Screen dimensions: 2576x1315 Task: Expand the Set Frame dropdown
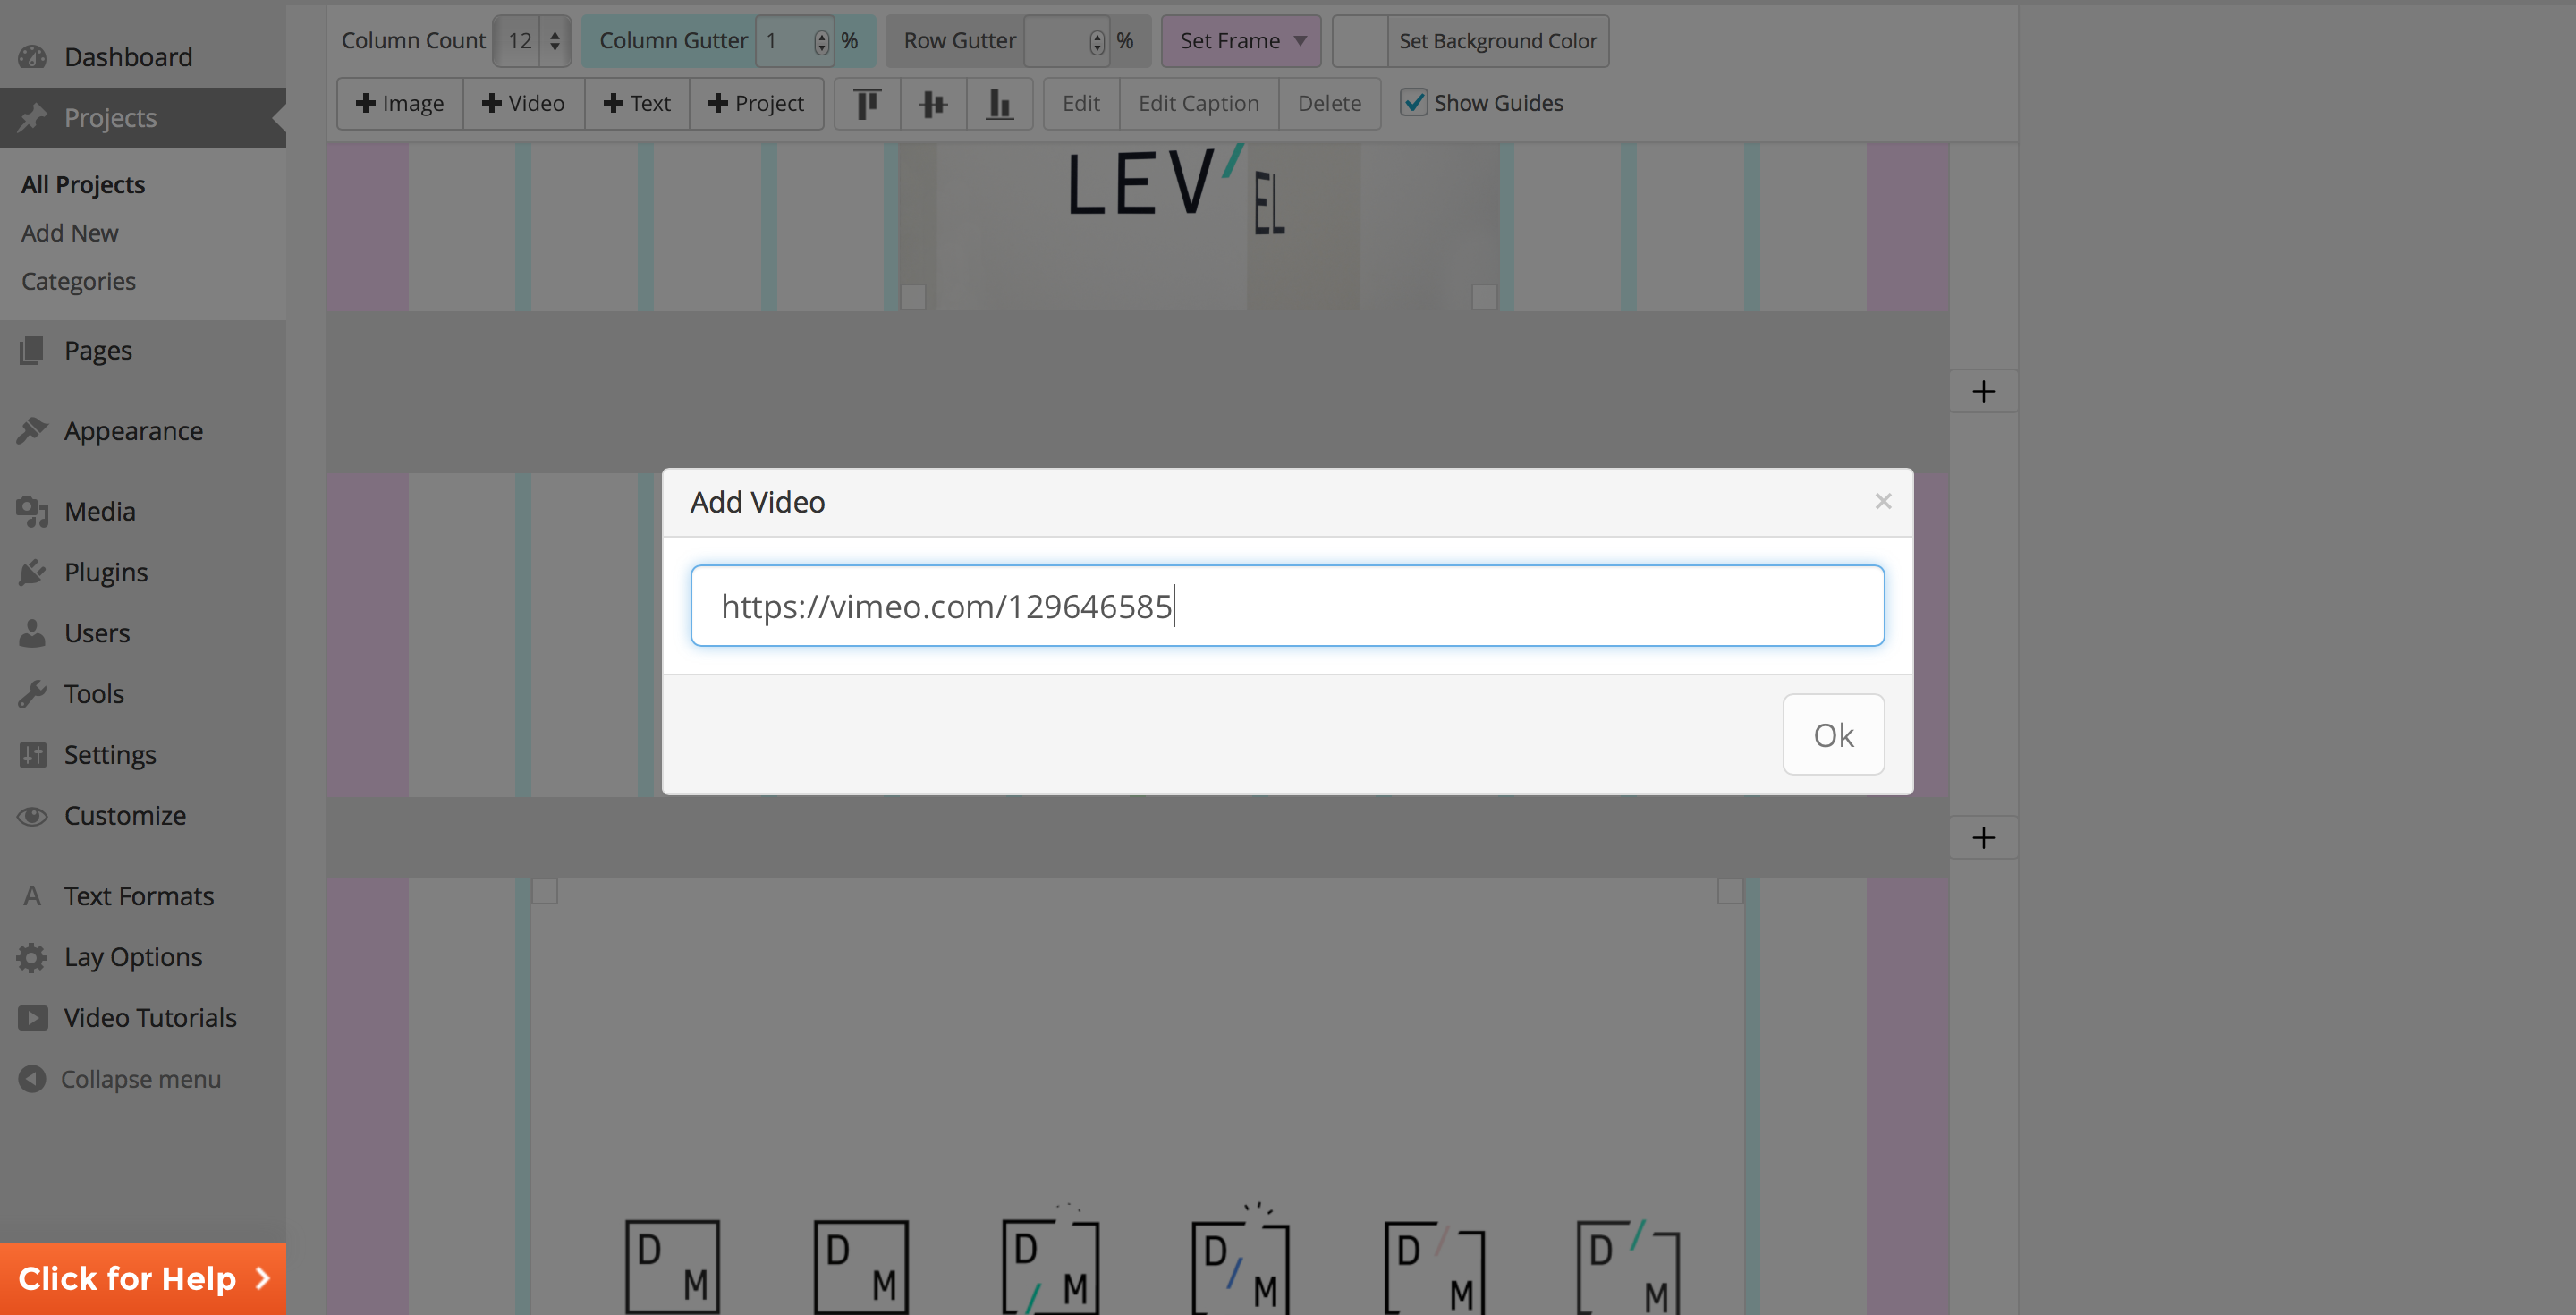click(x=1241, y=41)
